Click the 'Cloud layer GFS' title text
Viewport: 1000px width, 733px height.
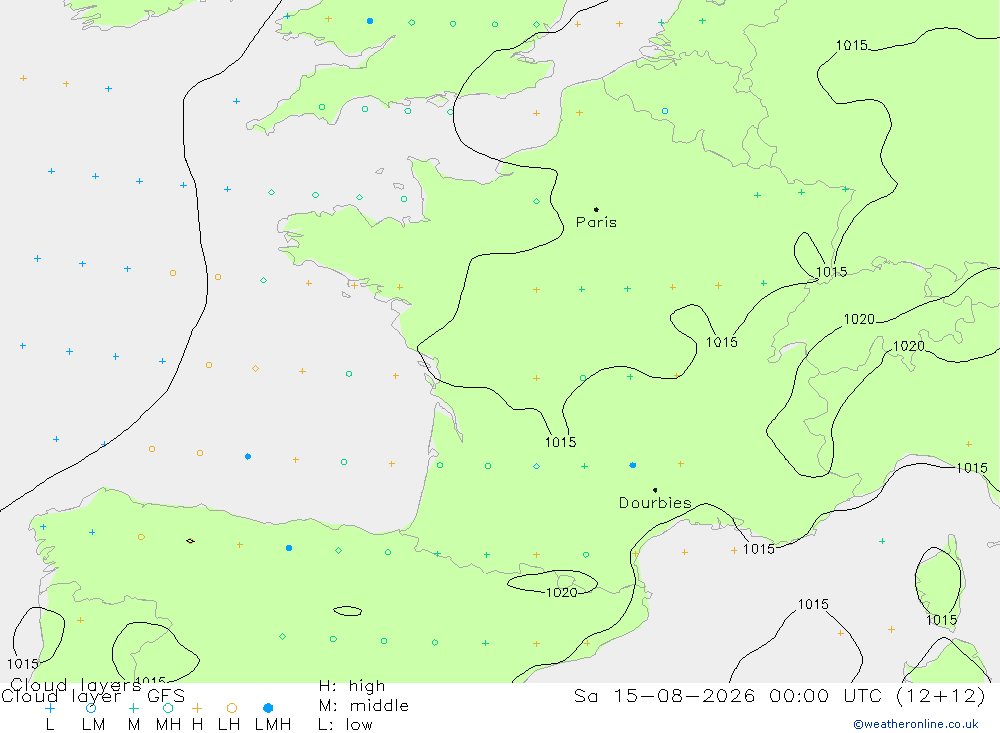93,696
